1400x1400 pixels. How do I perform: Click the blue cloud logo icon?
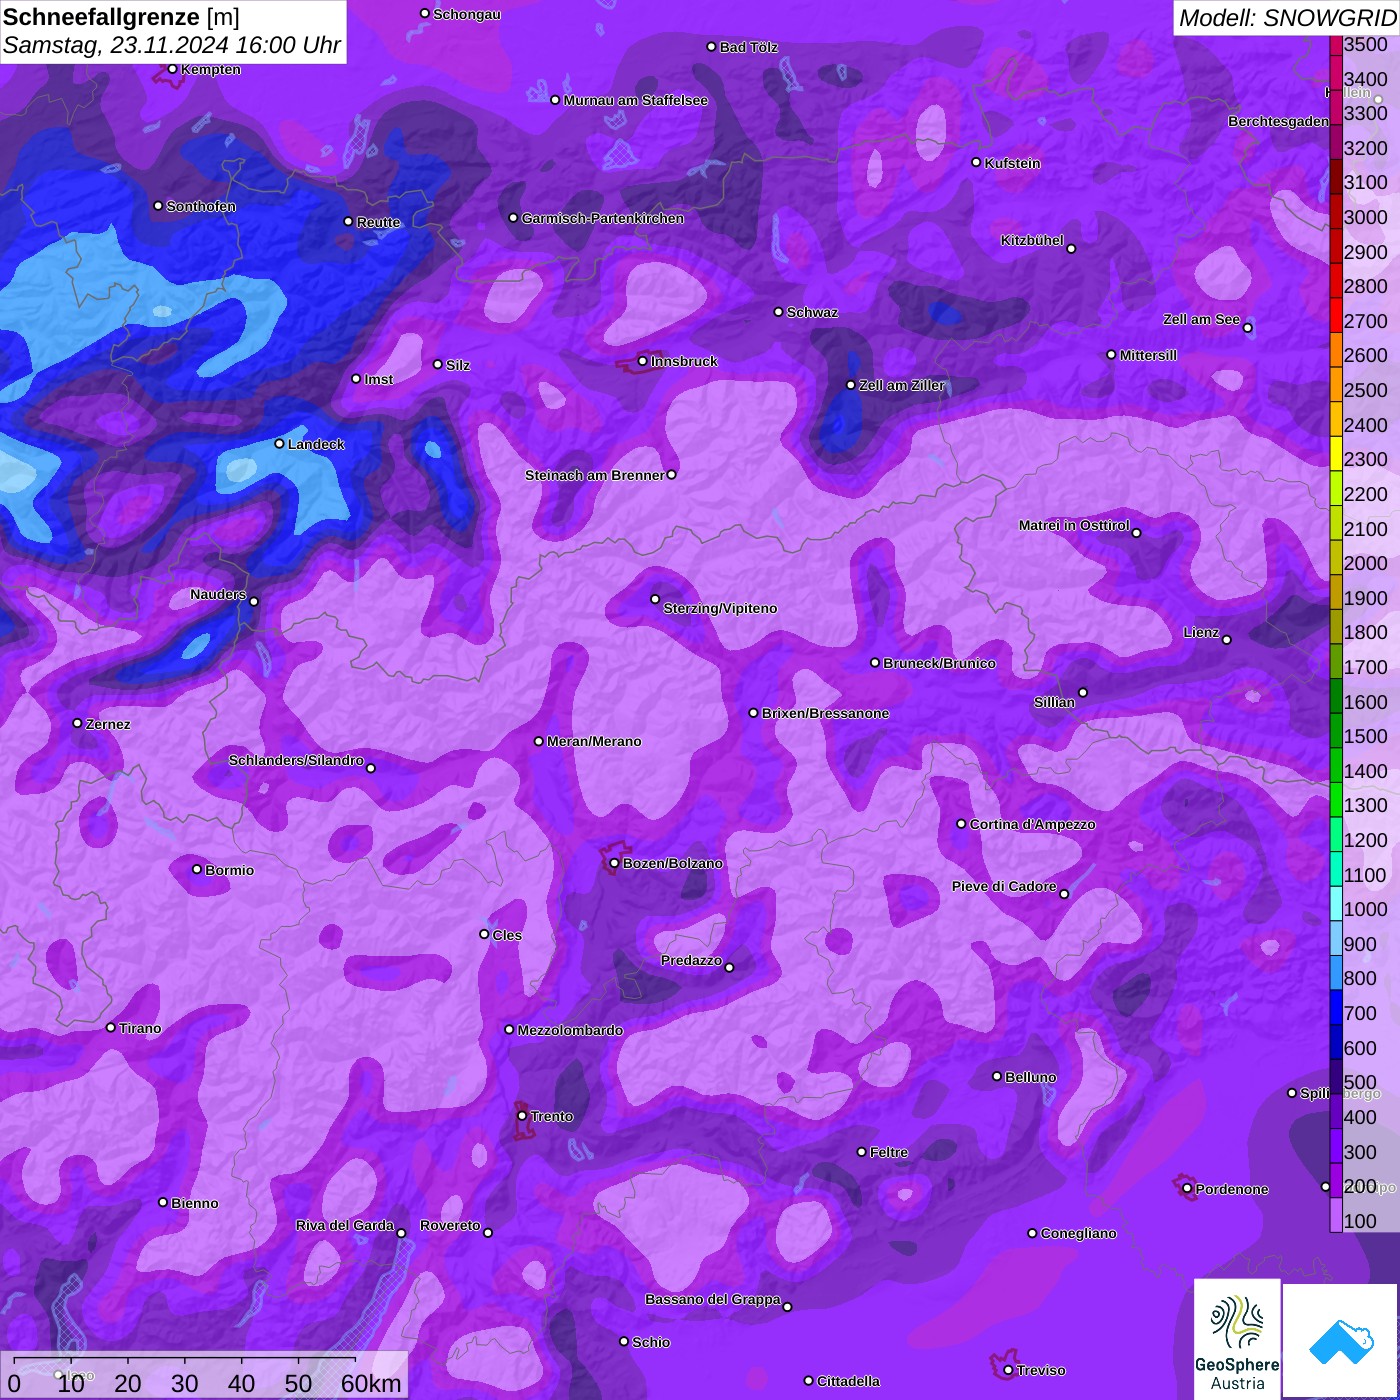[x=1341, y=1341]
